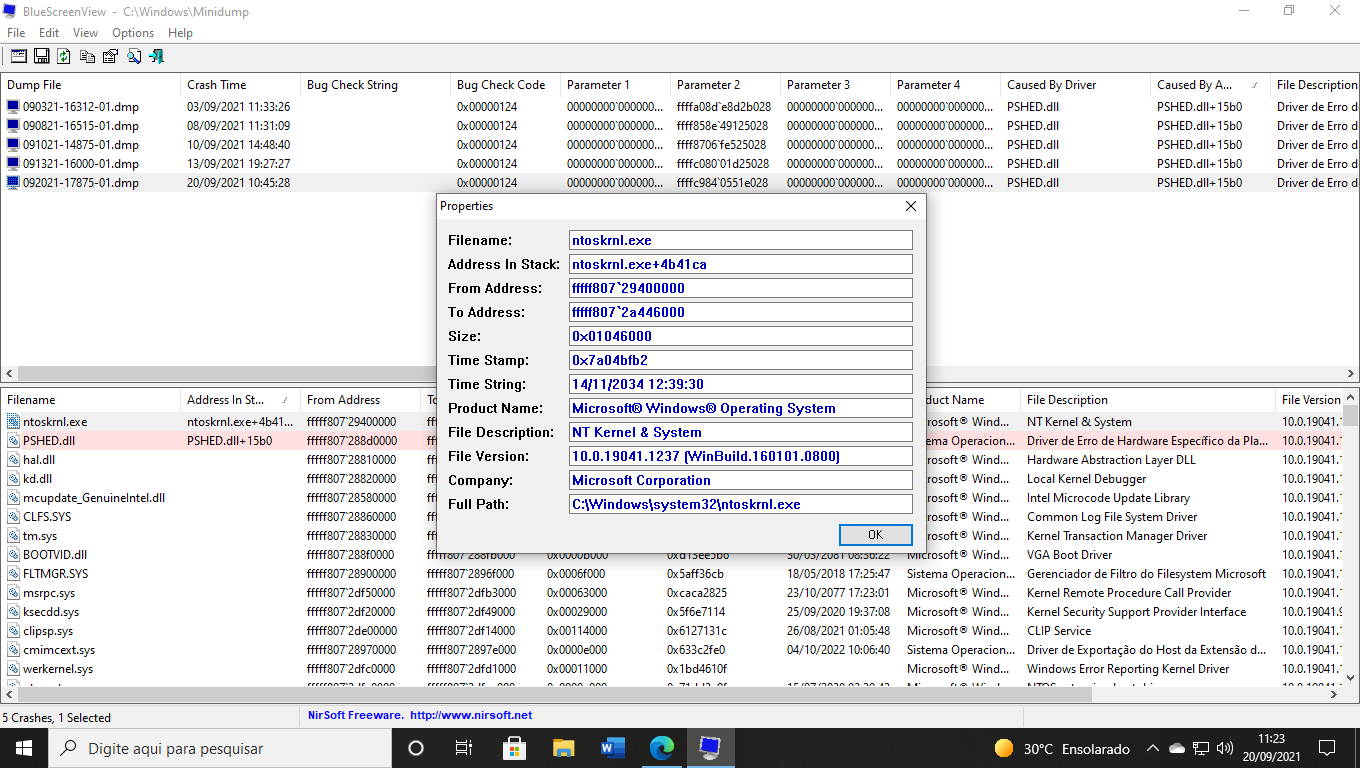The width and height of the screenshot is (1360, 768).
Task: Click the Time Stamp field 0x7a04bfb2
Action: pyautogui.click(x=740, y=360)
